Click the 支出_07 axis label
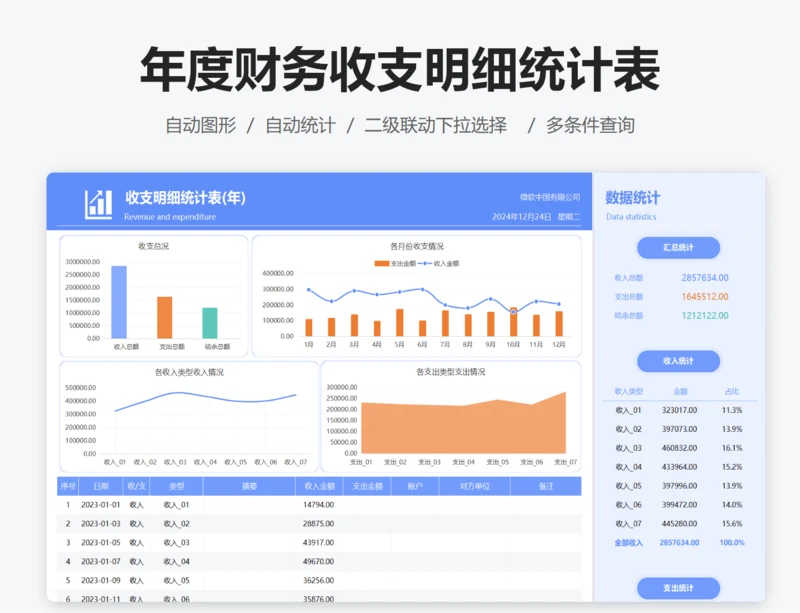This screenshot has height=613, width=800. tap(565, 462)
